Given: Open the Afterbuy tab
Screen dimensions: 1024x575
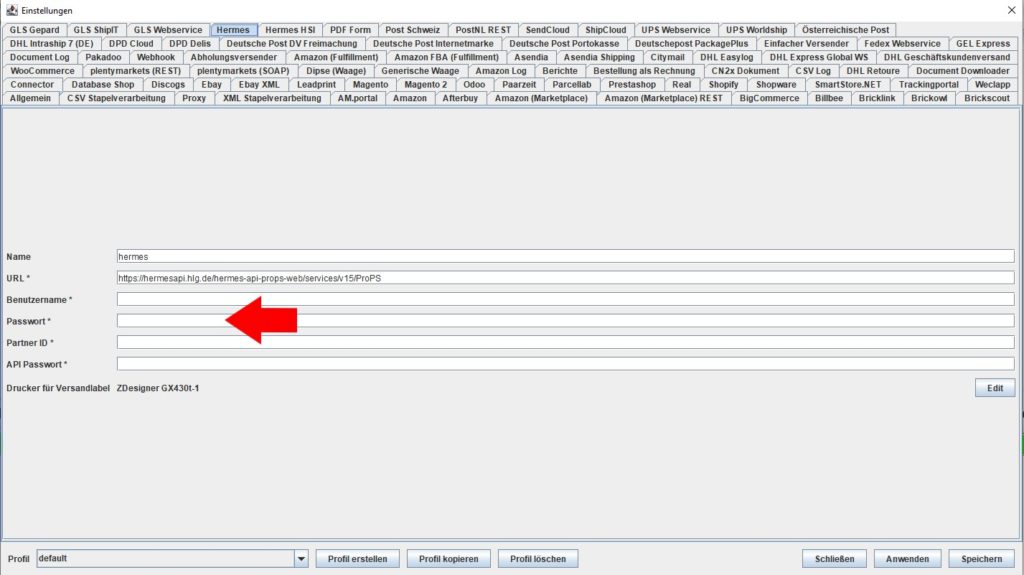Looking at the screenshot, I should (460, 99).
